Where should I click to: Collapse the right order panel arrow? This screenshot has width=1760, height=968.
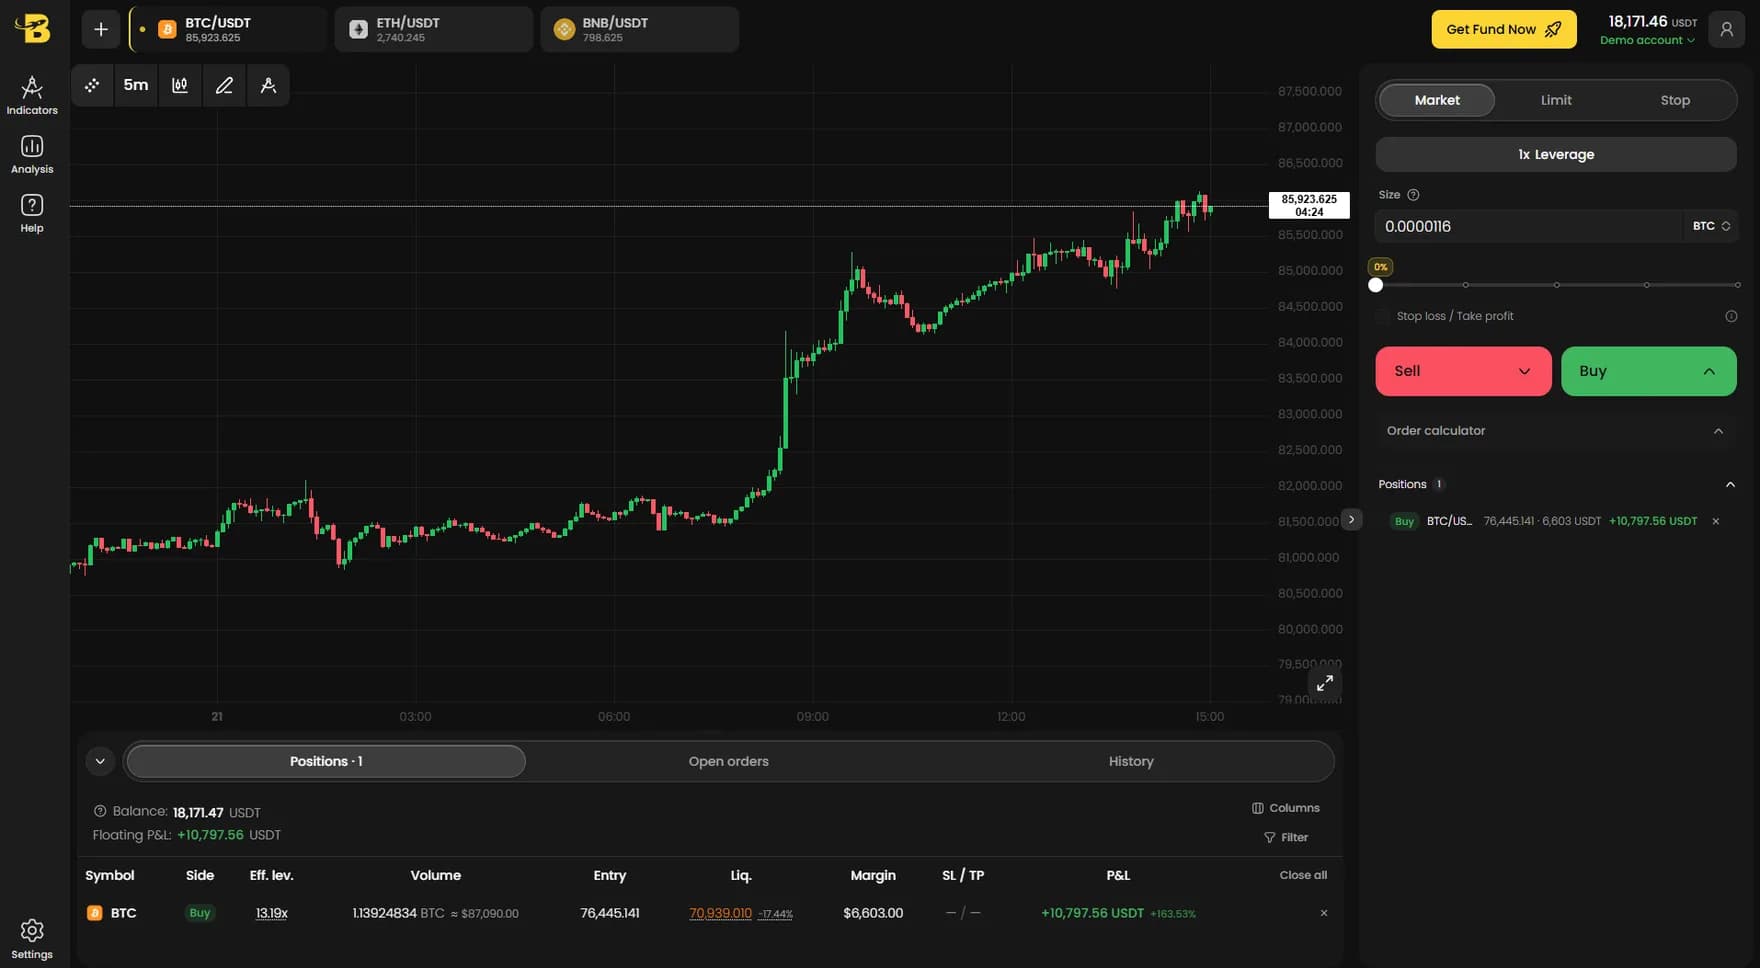pyautogui.click(x=1351, y=519)
